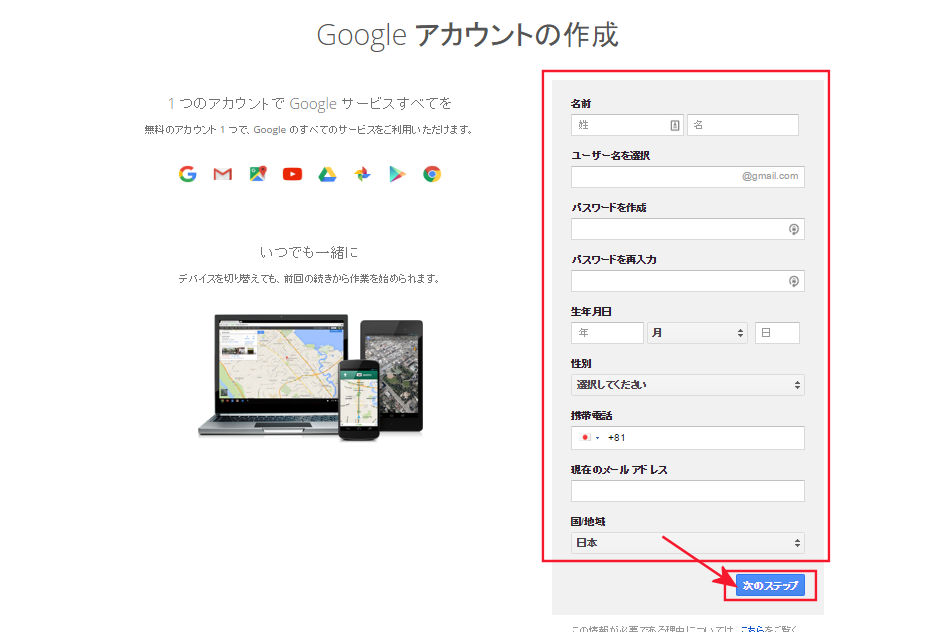The image size is (949, 632).
Task: Open the 月 month dropdown
Action: point(697,333)
